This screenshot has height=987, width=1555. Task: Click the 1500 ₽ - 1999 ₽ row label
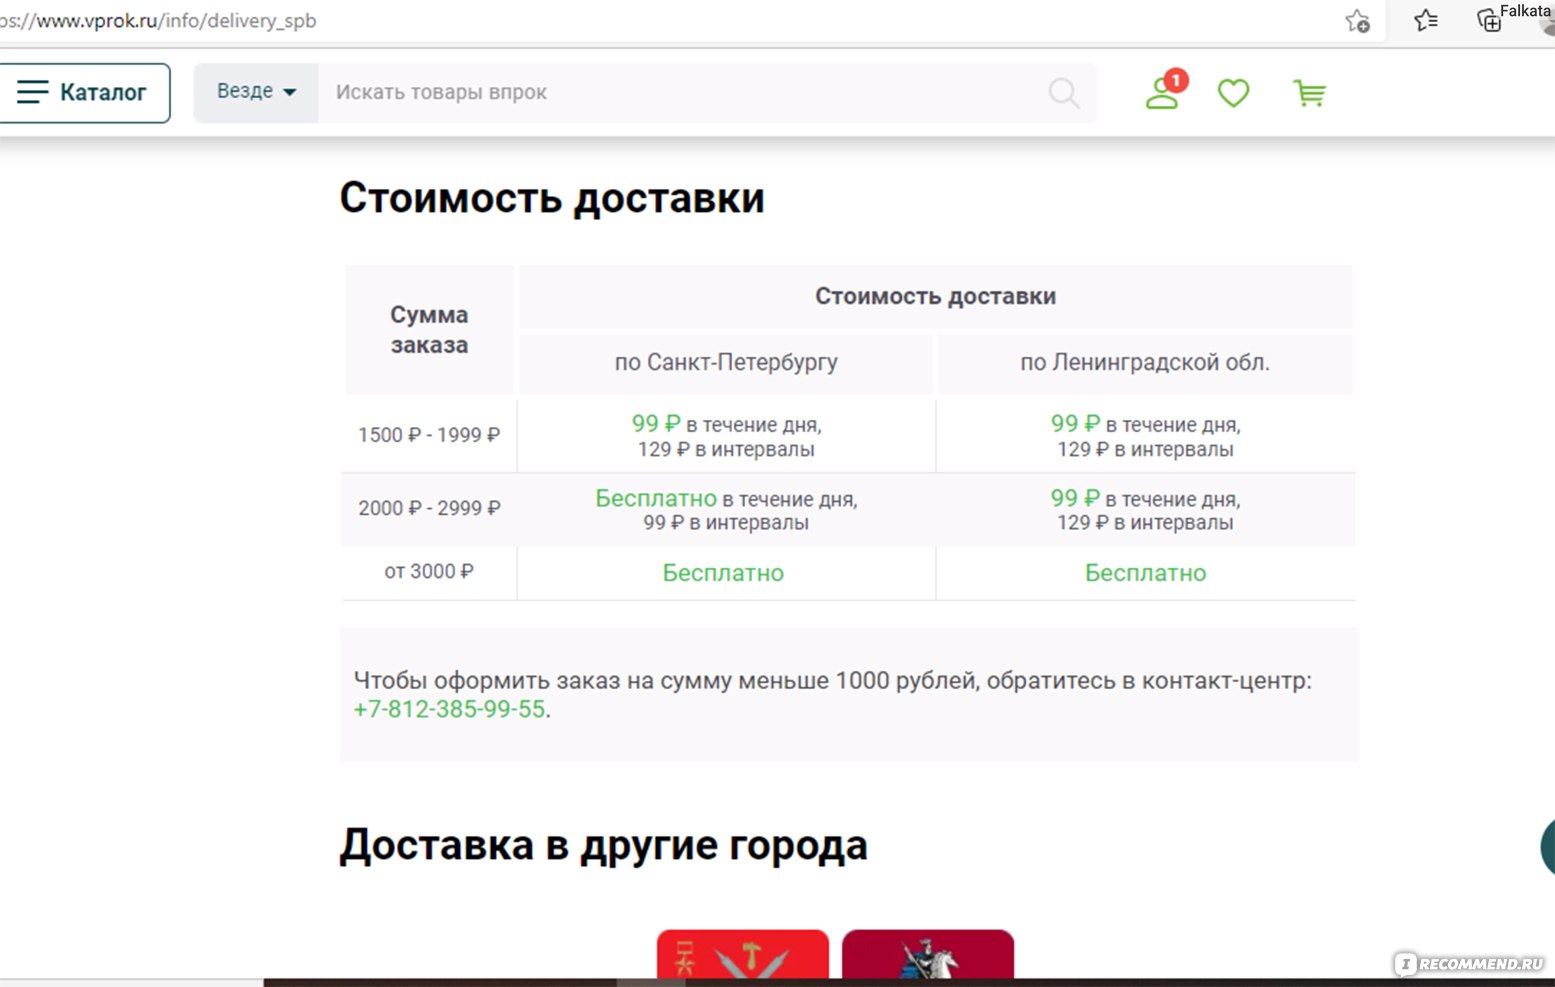tap(429, 435)
